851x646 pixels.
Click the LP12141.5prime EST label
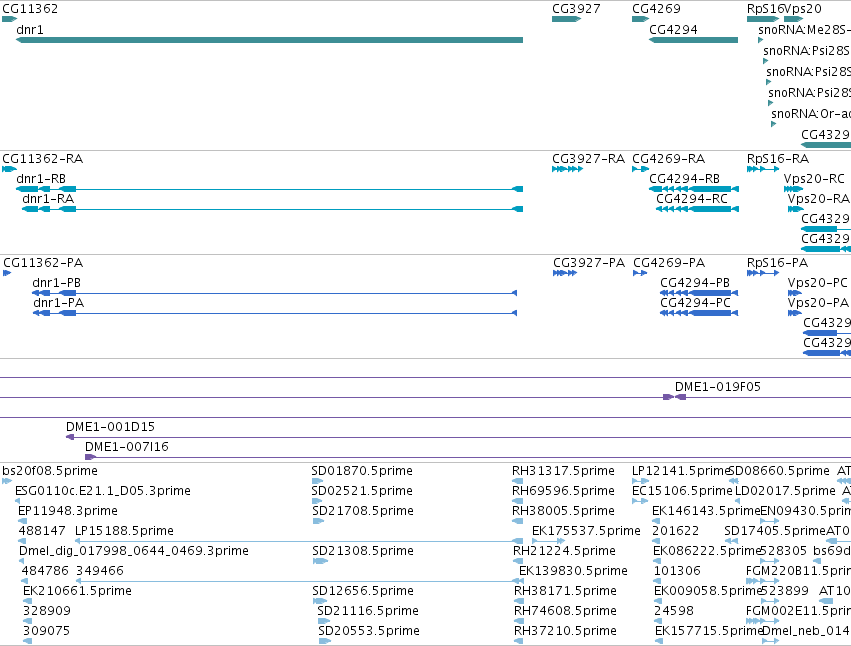pos(680,471)
